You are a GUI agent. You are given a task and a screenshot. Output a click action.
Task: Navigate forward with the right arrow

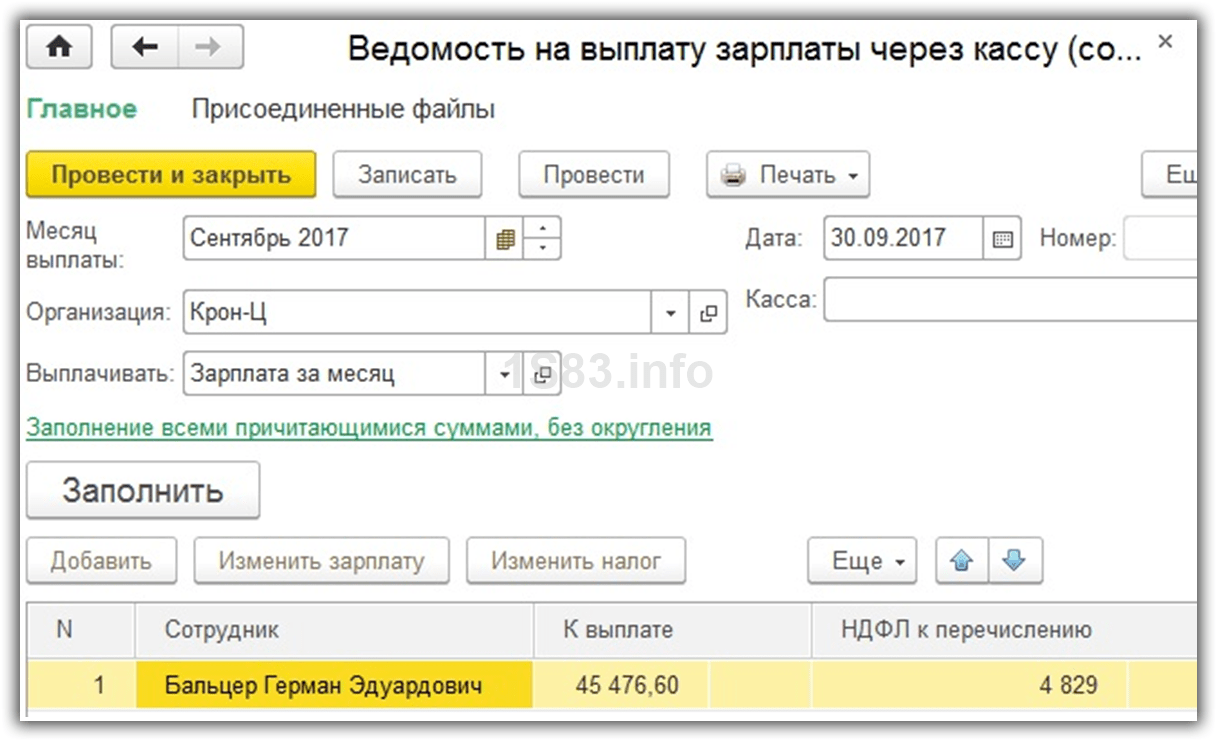tap(210, 47)
